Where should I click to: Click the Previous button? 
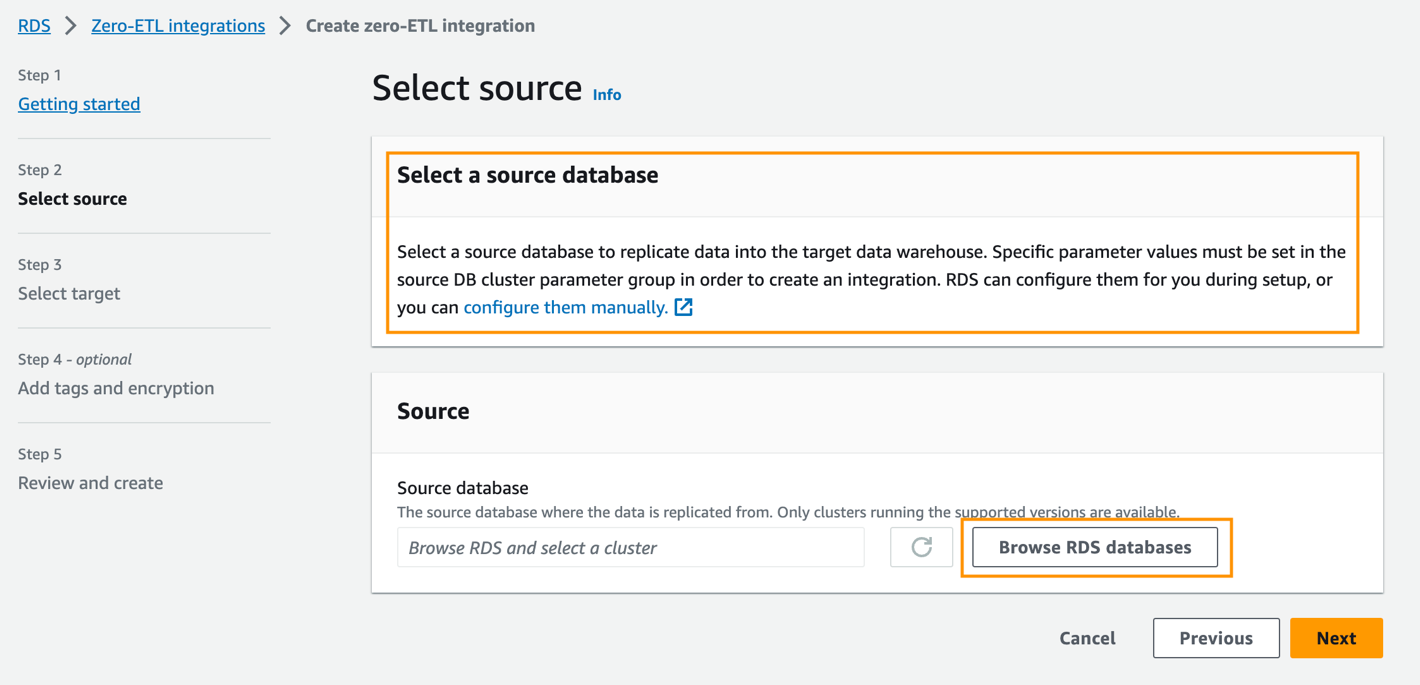point(1215,638)
